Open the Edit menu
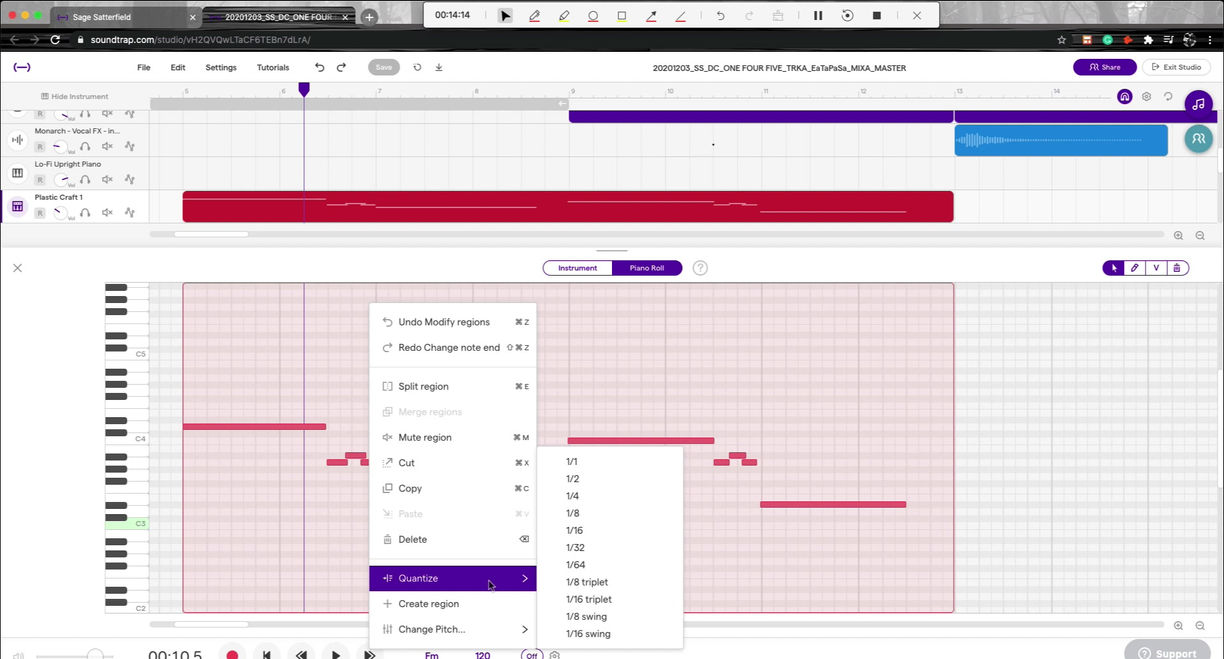Screen dimensions: 1224x659 [x=178, y=67]
